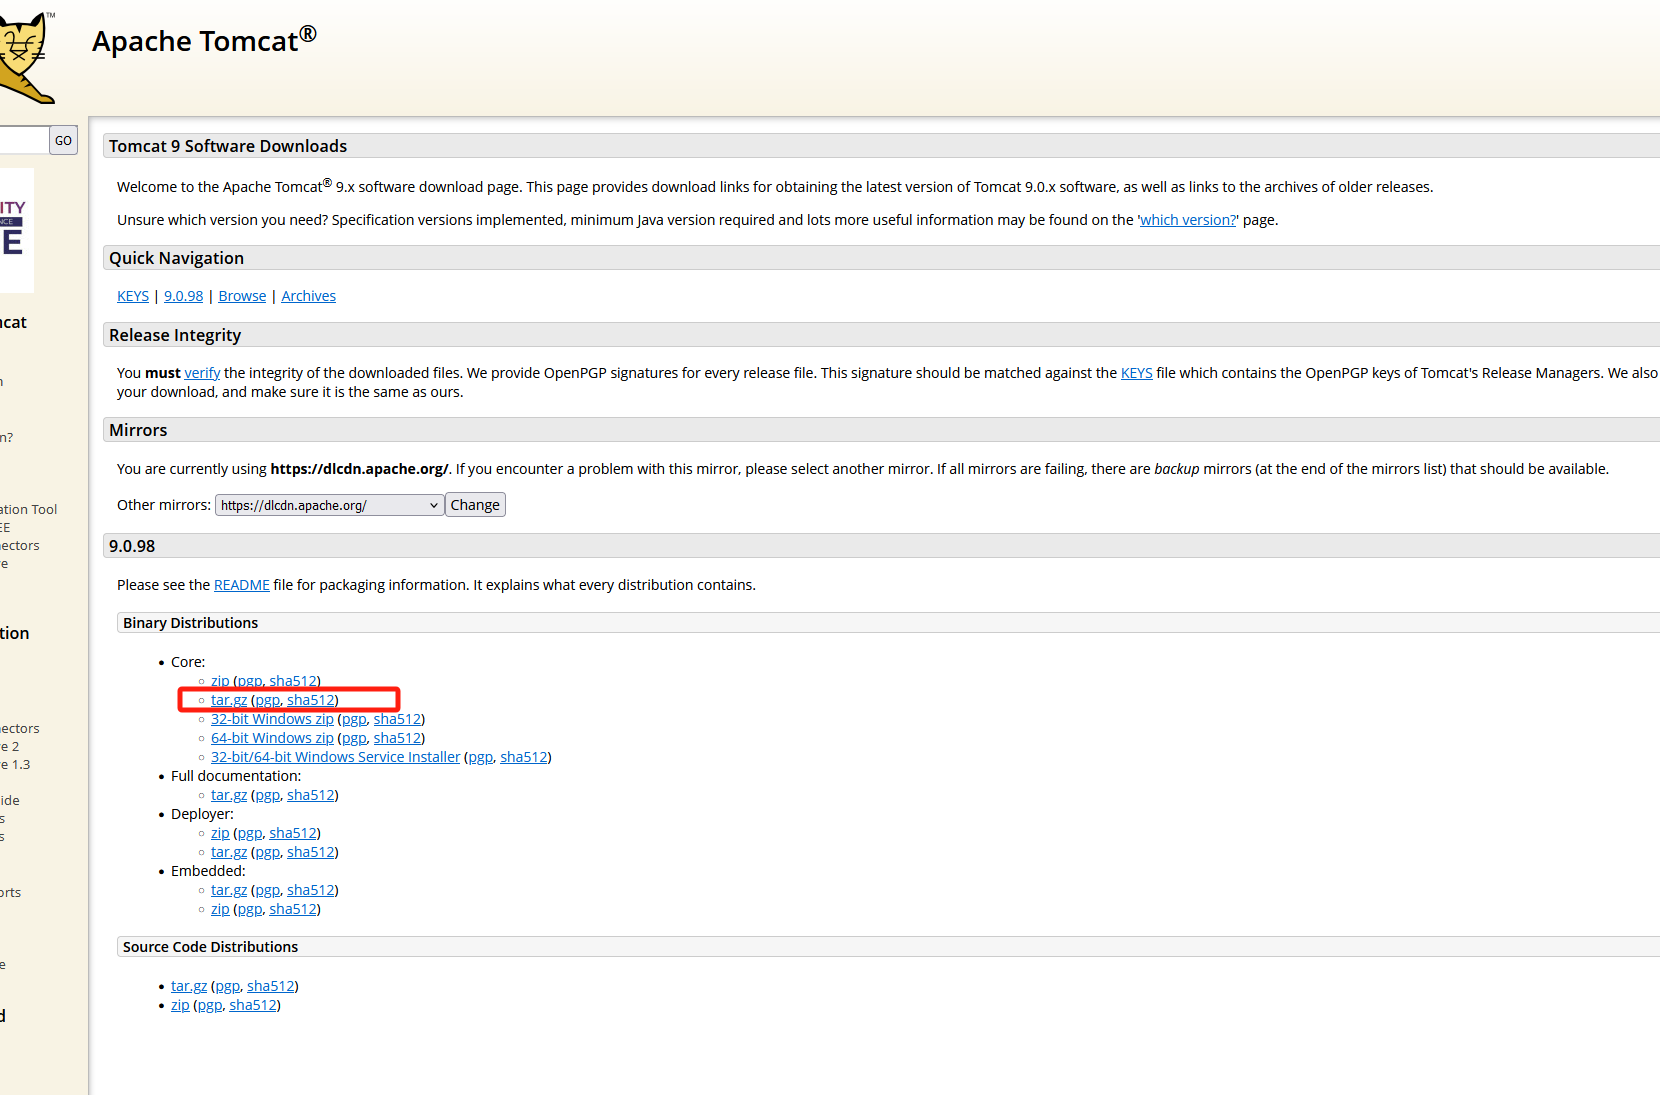
Task: Open KEYS link in Release Integrity paragraph
Action: 1136,373
